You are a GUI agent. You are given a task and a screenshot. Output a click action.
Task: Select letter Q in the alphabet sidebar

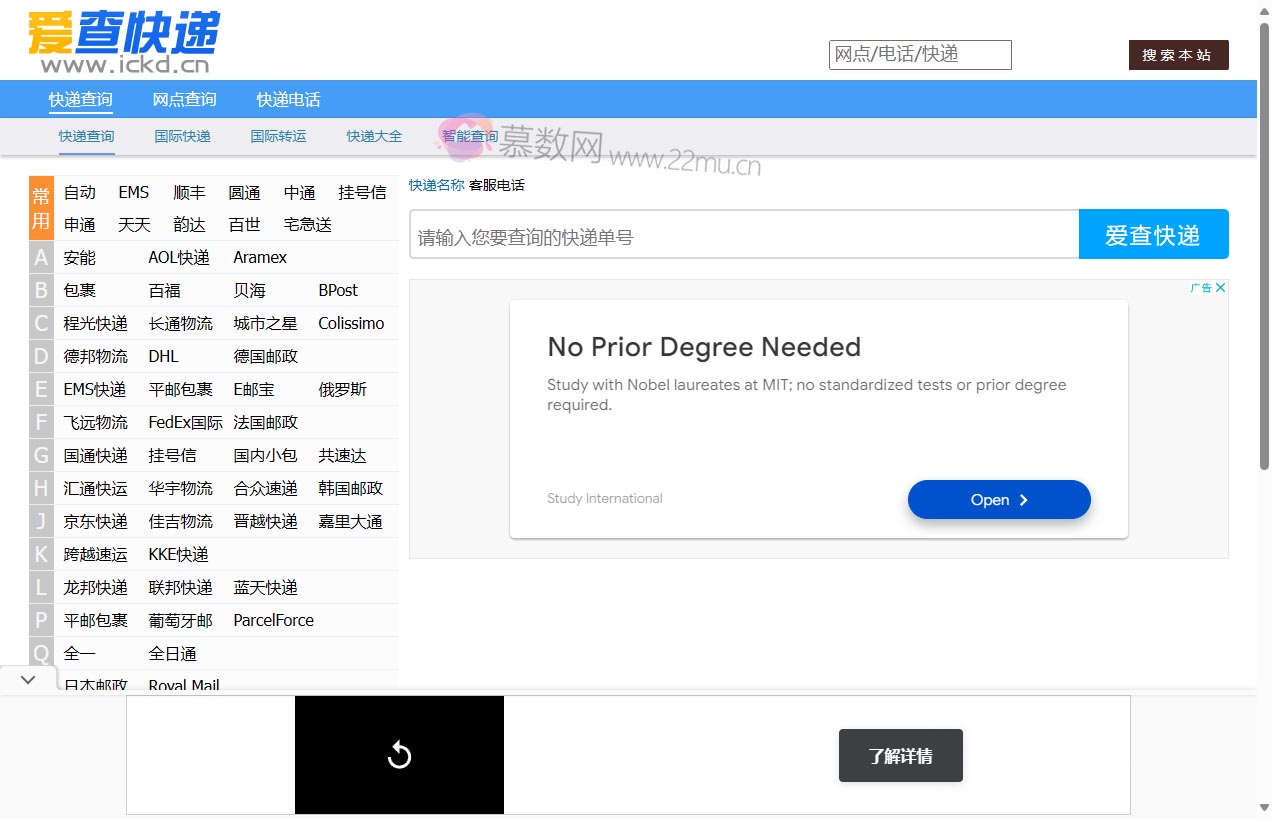40,653
